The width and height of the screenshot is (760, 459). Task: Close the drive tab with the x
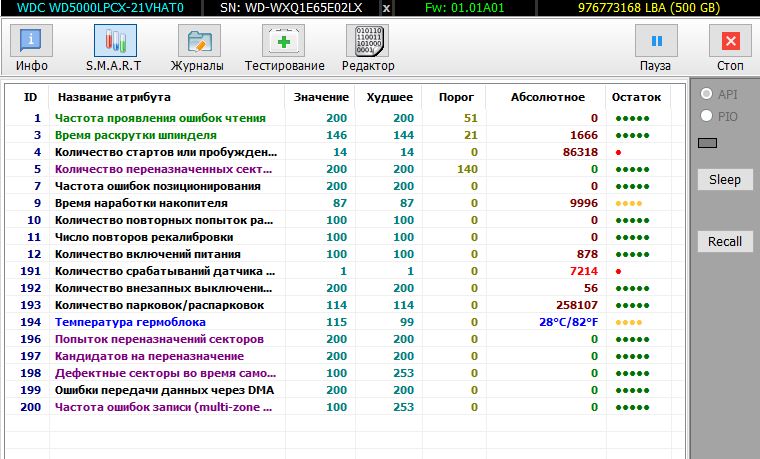(x=386, y=8)
